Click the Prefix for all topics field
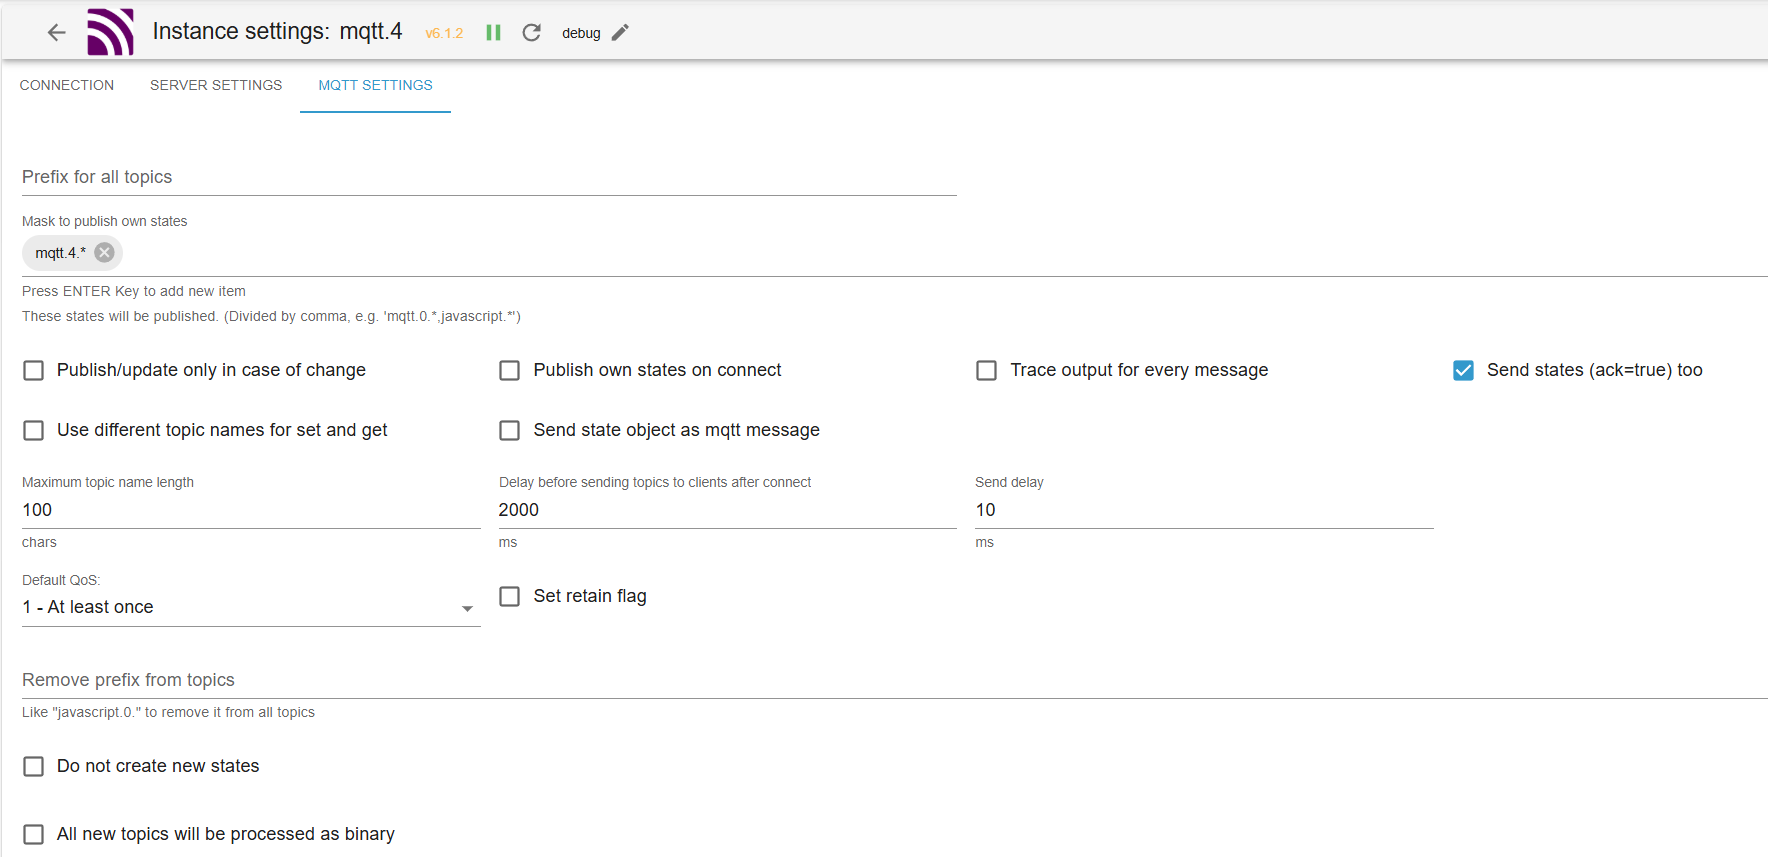1768x857 pixels. coord(488,178)
